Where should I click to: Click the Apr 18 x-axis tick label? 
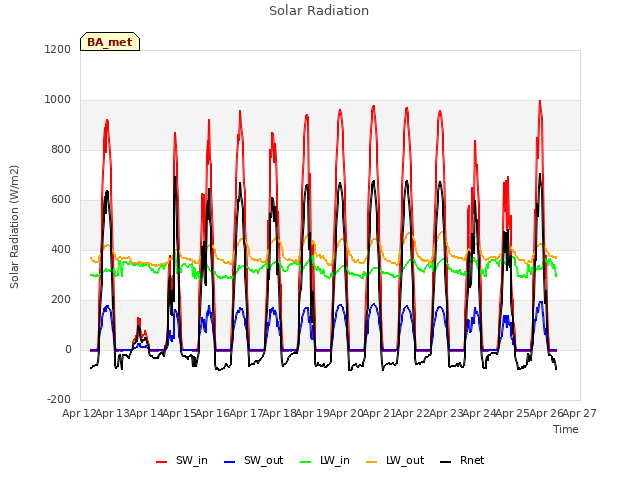tap(279, 413)
